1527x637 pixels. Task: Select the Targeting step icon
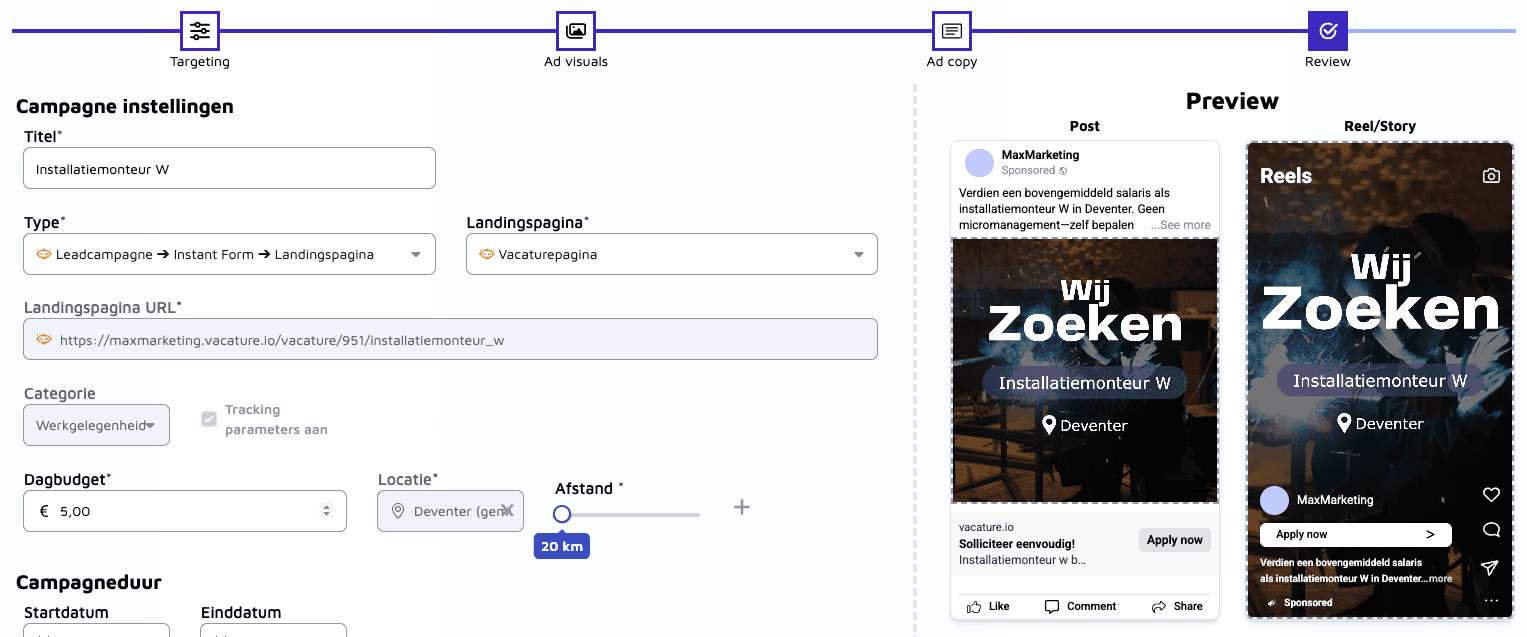[x=199, y=31]
